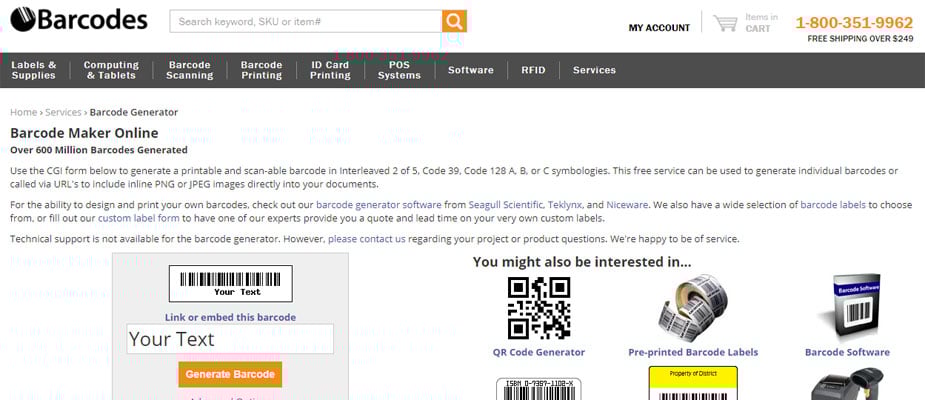Open the RFID menu

[x=533, y=70]
